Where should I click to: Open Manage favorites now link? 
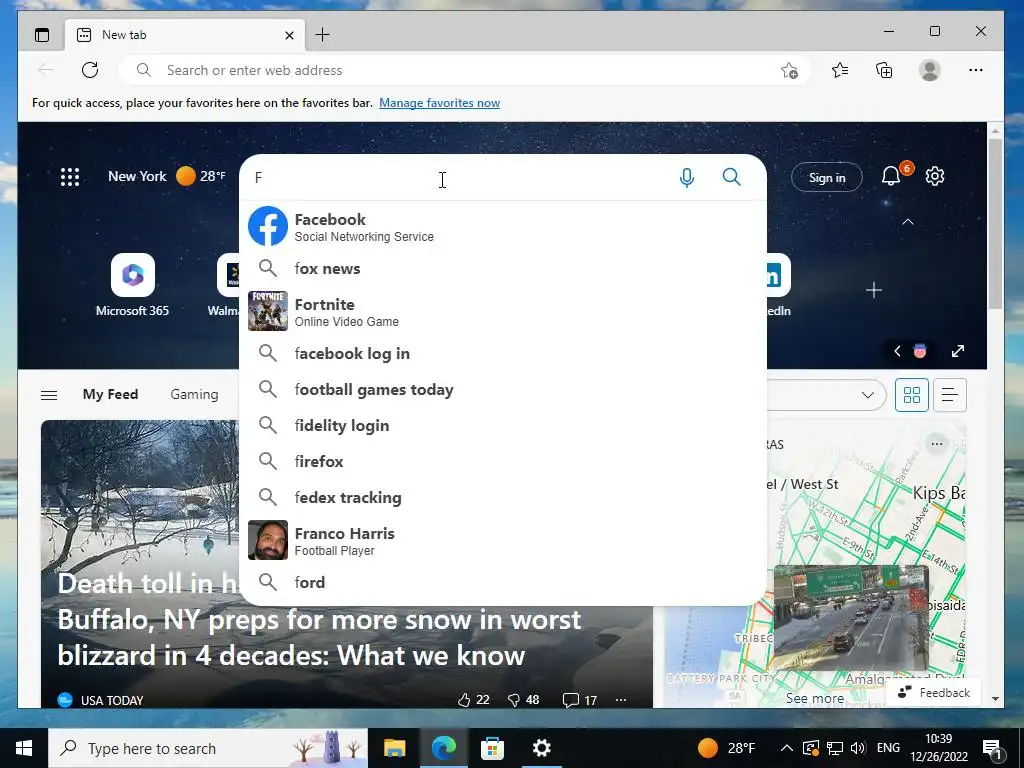(x=440, y=103)
